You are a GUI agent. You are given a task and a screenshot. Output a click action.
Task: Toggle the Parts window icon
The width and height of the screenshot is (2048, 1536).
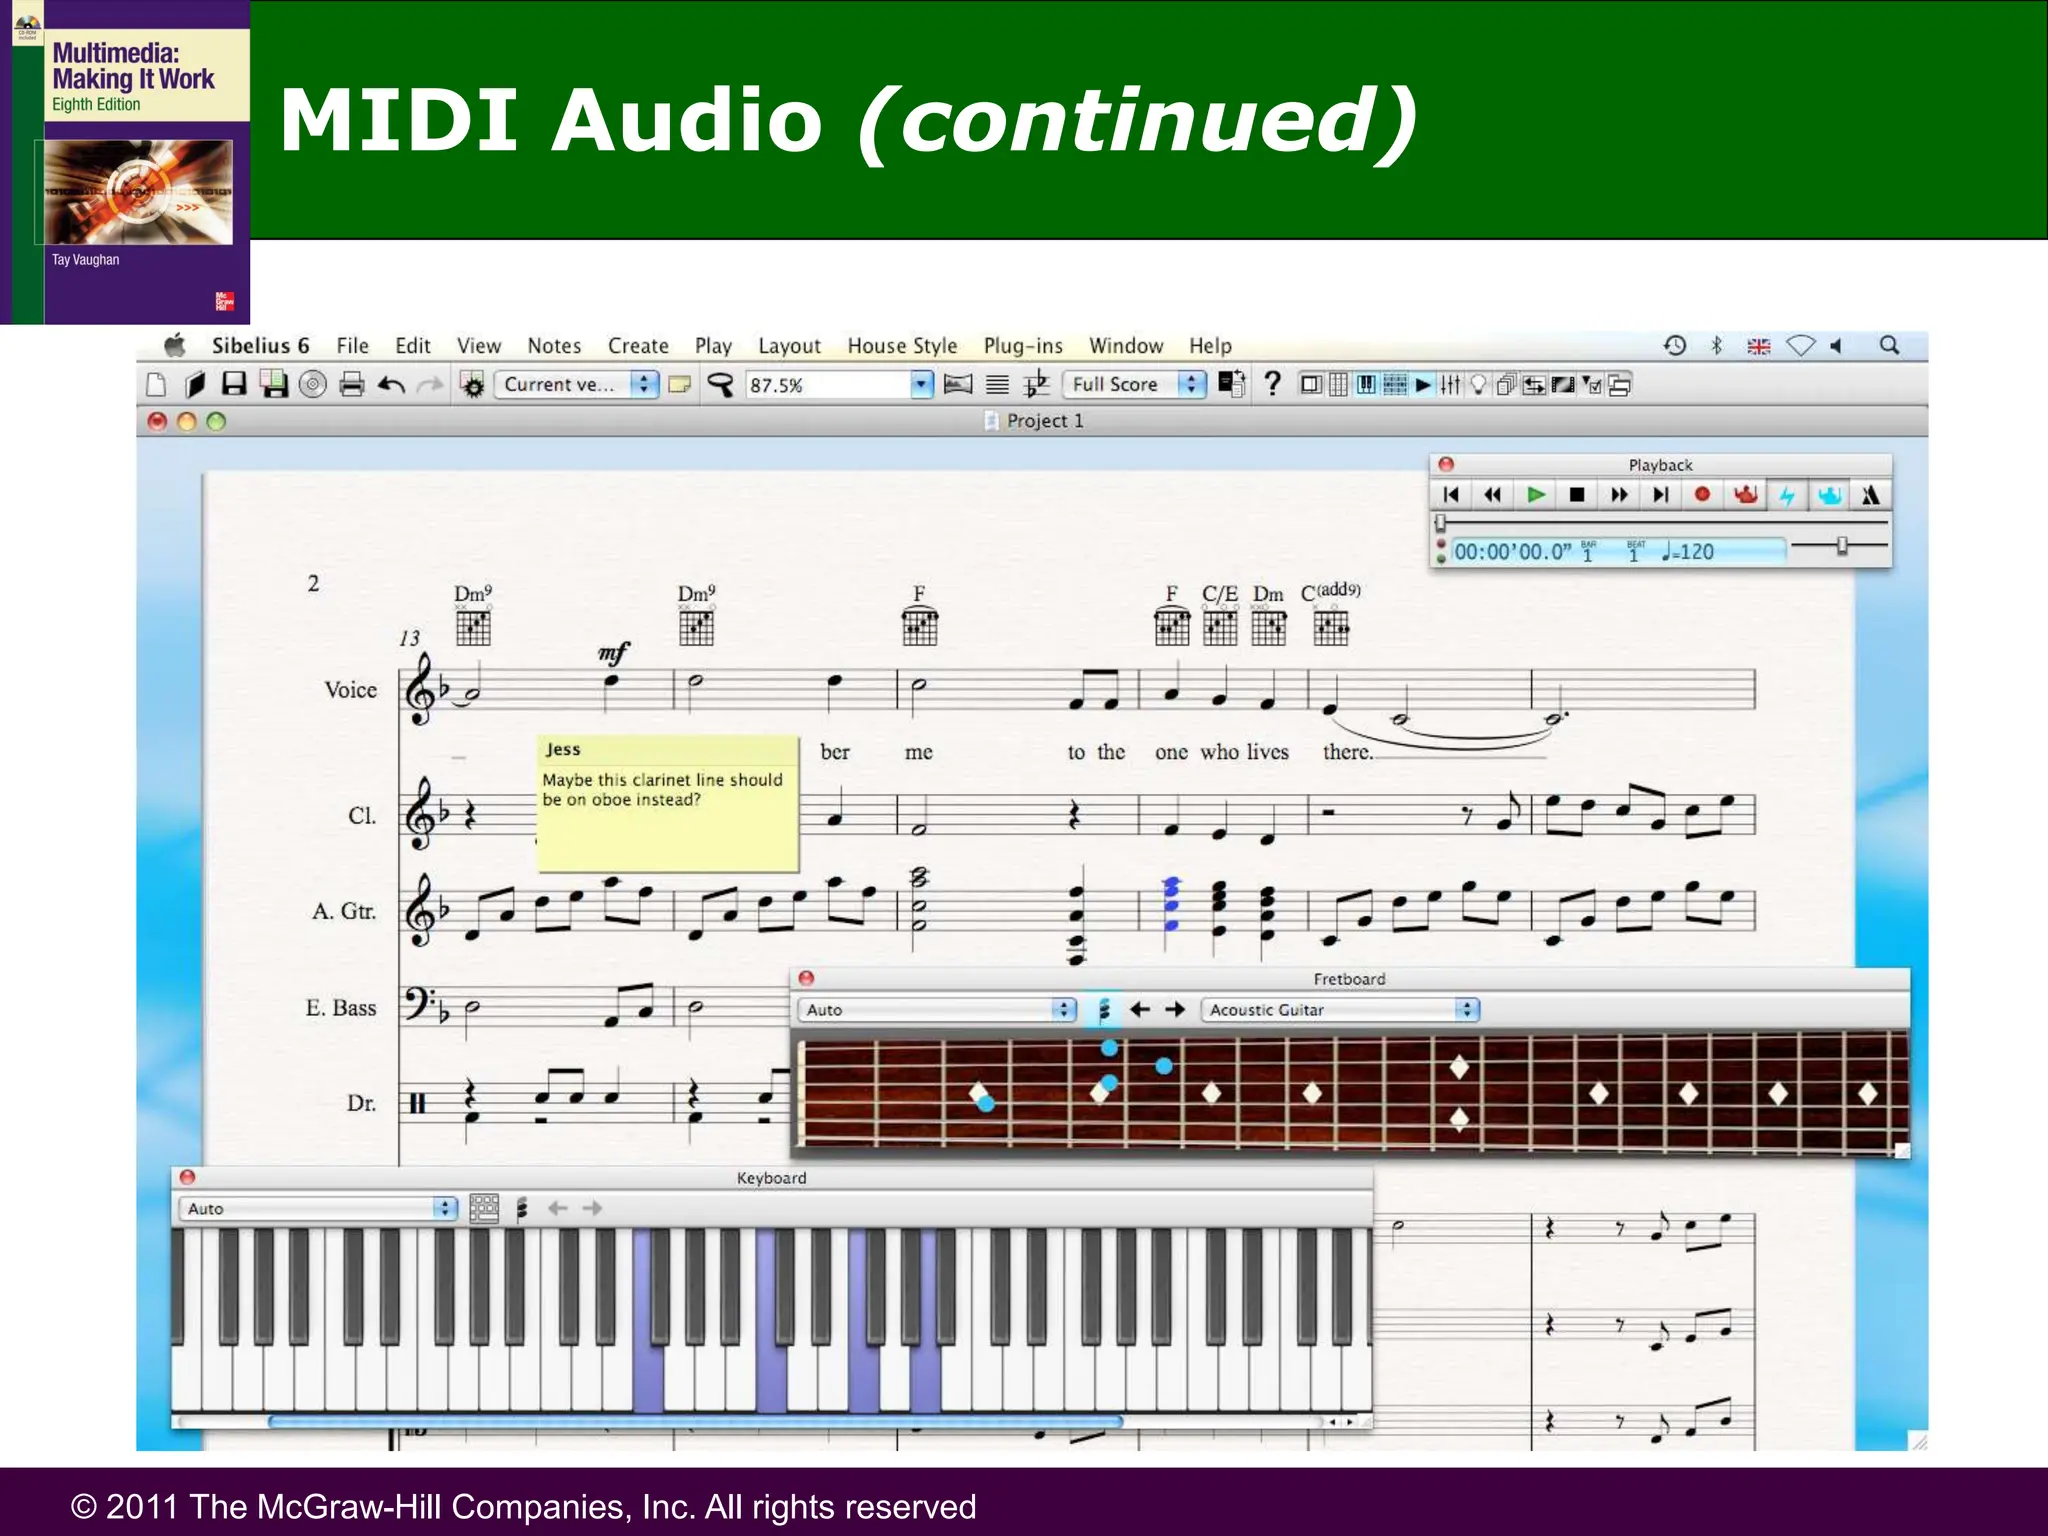click(x=1506, y=385)
